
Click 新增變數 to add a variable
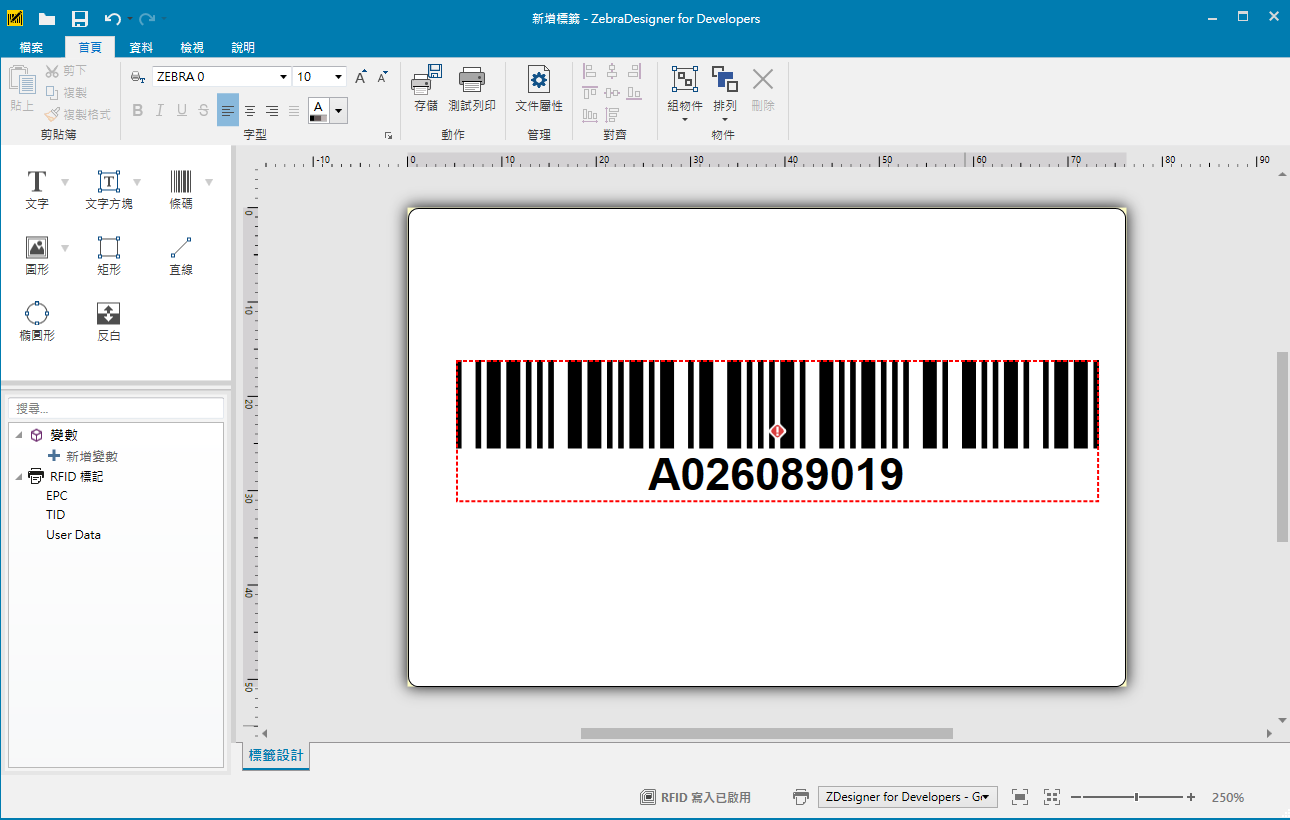[x=83, y=456]
